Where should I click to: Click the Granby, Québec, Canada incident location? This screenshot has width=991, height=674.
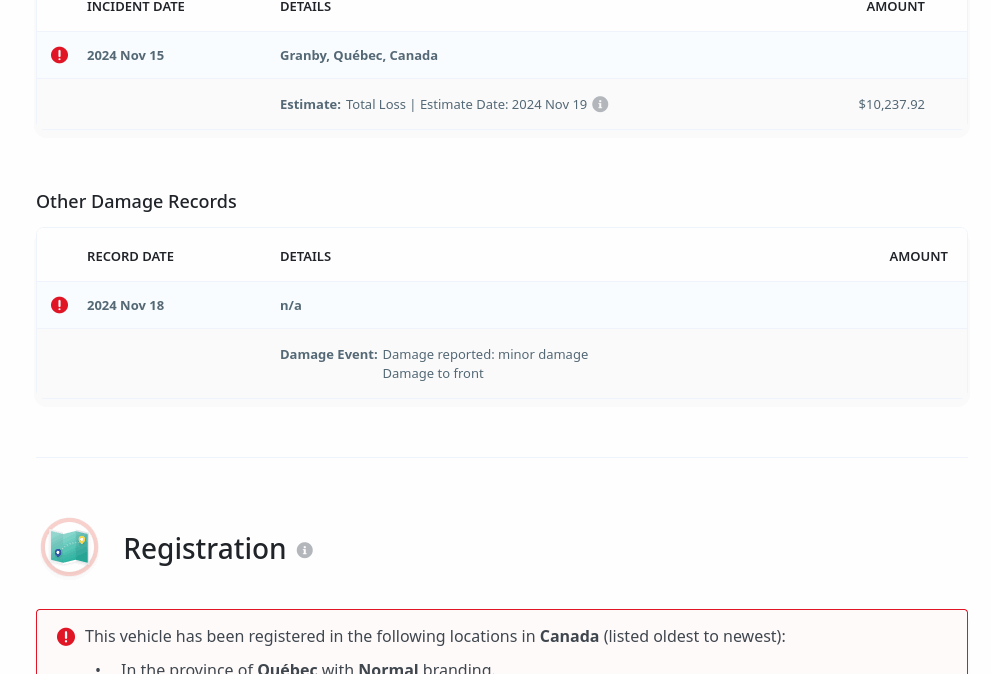[359, 56]
